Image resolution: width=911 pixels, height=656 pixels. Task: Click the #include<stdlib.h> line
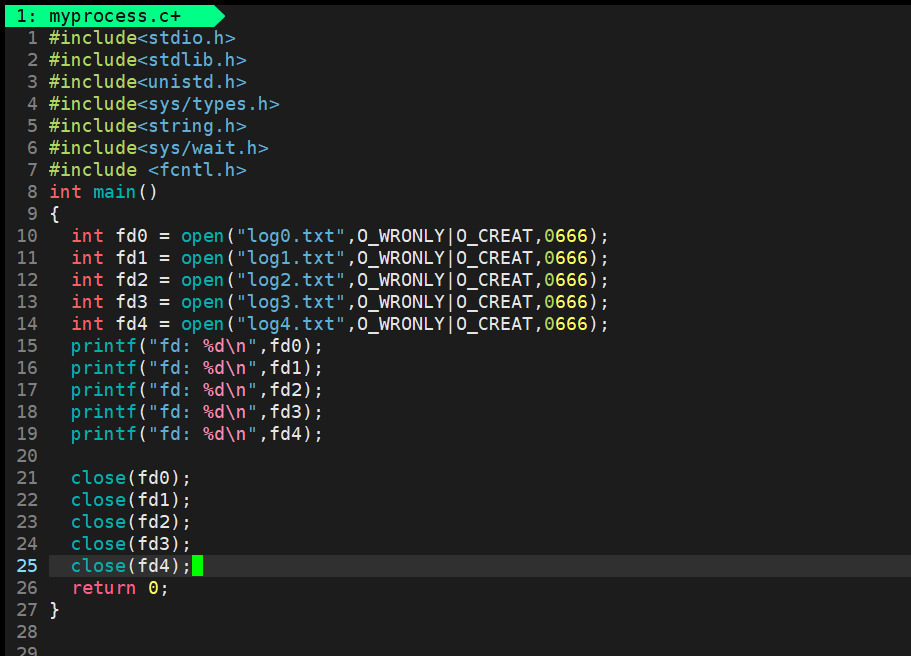click(x=148, y=60)
